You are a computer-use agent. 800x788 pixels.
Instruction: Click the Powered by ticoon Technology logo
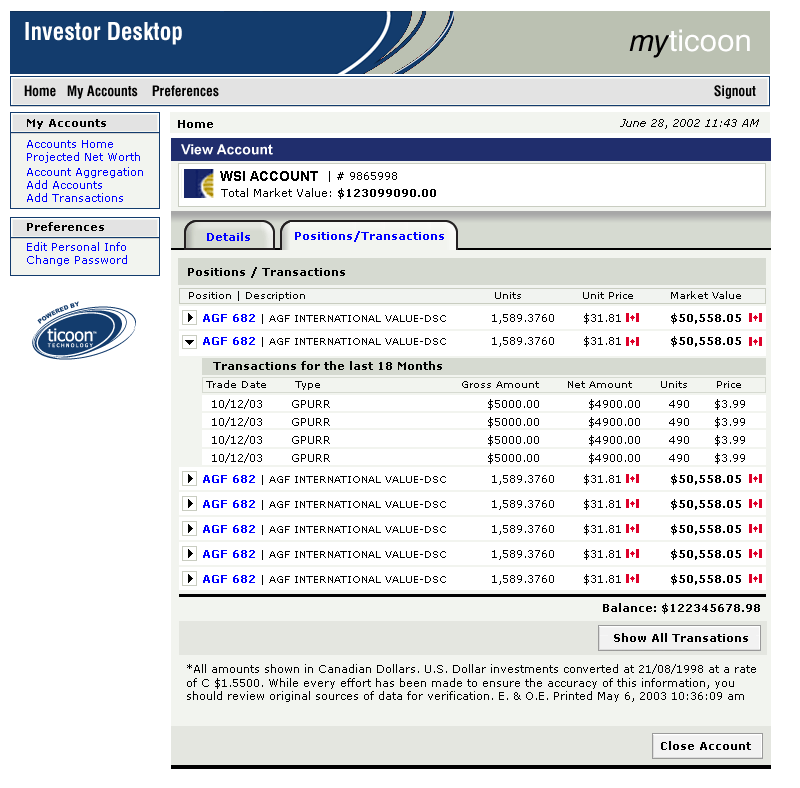coord(83,332)
